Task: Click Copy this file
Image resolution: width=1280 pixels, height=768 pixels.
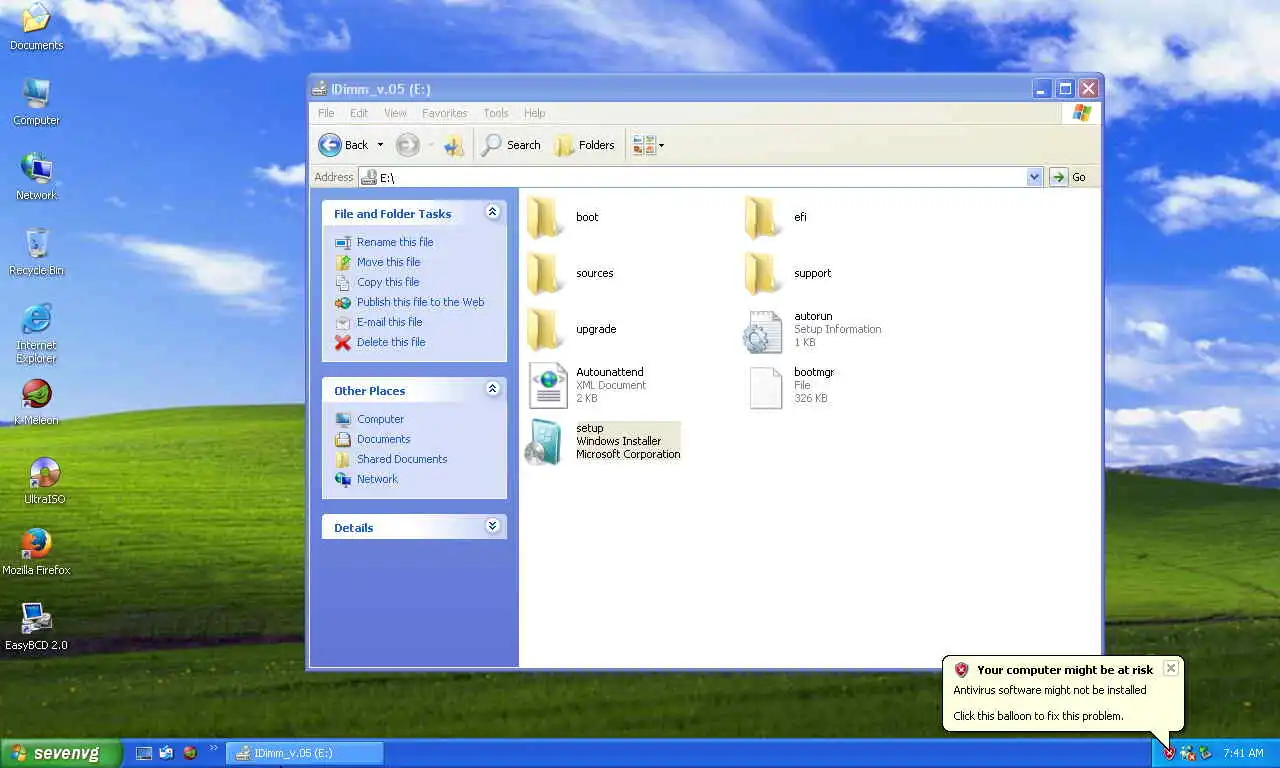Action: 377,282
